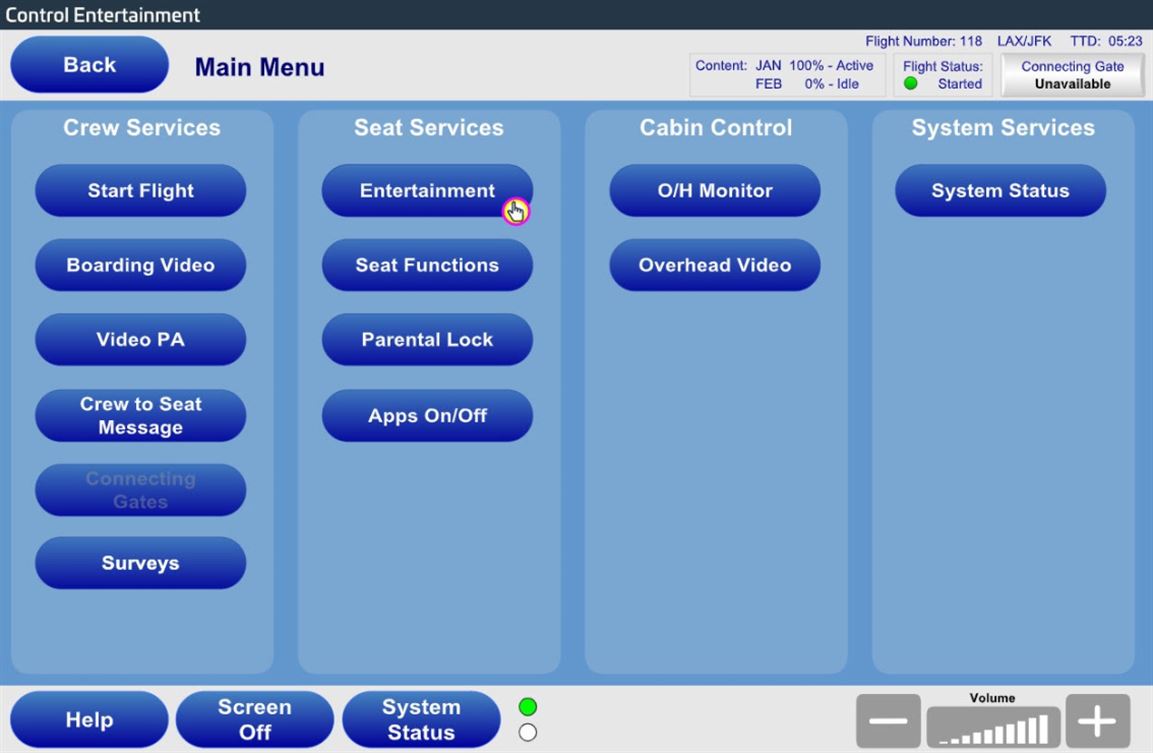The image size is (1153, 753).
Task: Click the white indicator dot in bottom bar
Action: (x=528, y=733)
